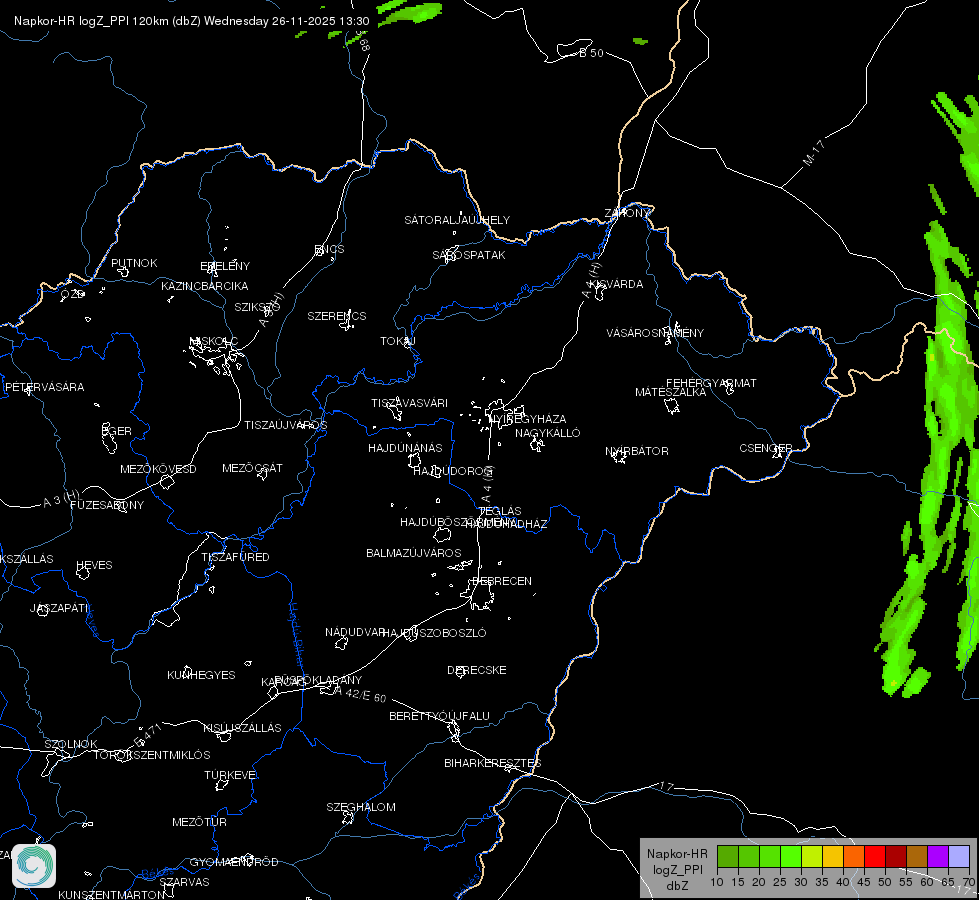Screen dimensions: 979x900
Task: Click the NÁDUDVAR label
Action: (x=355, y=632)
